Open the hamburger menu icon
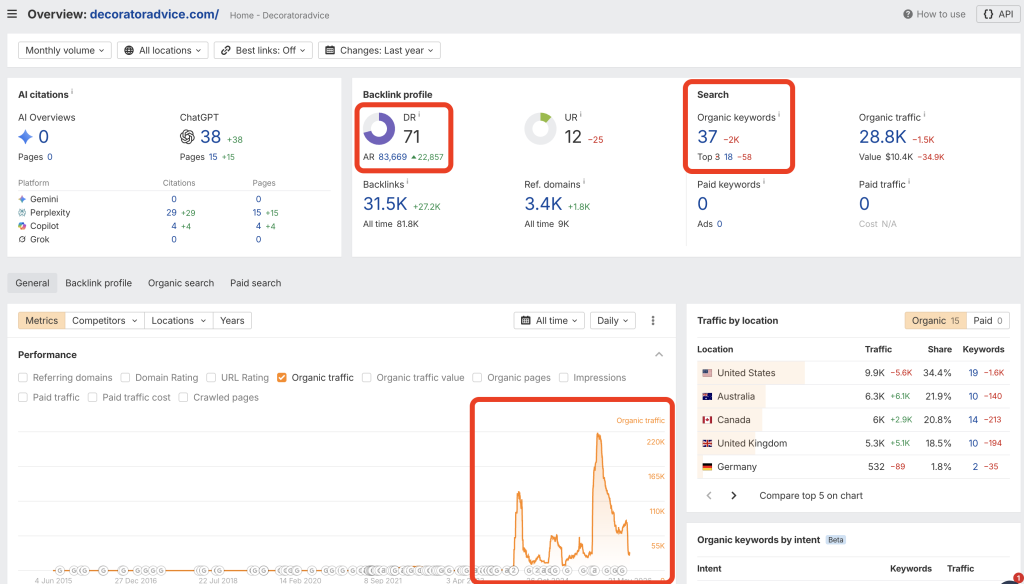The image size is (1024, 584). (12, 14)
